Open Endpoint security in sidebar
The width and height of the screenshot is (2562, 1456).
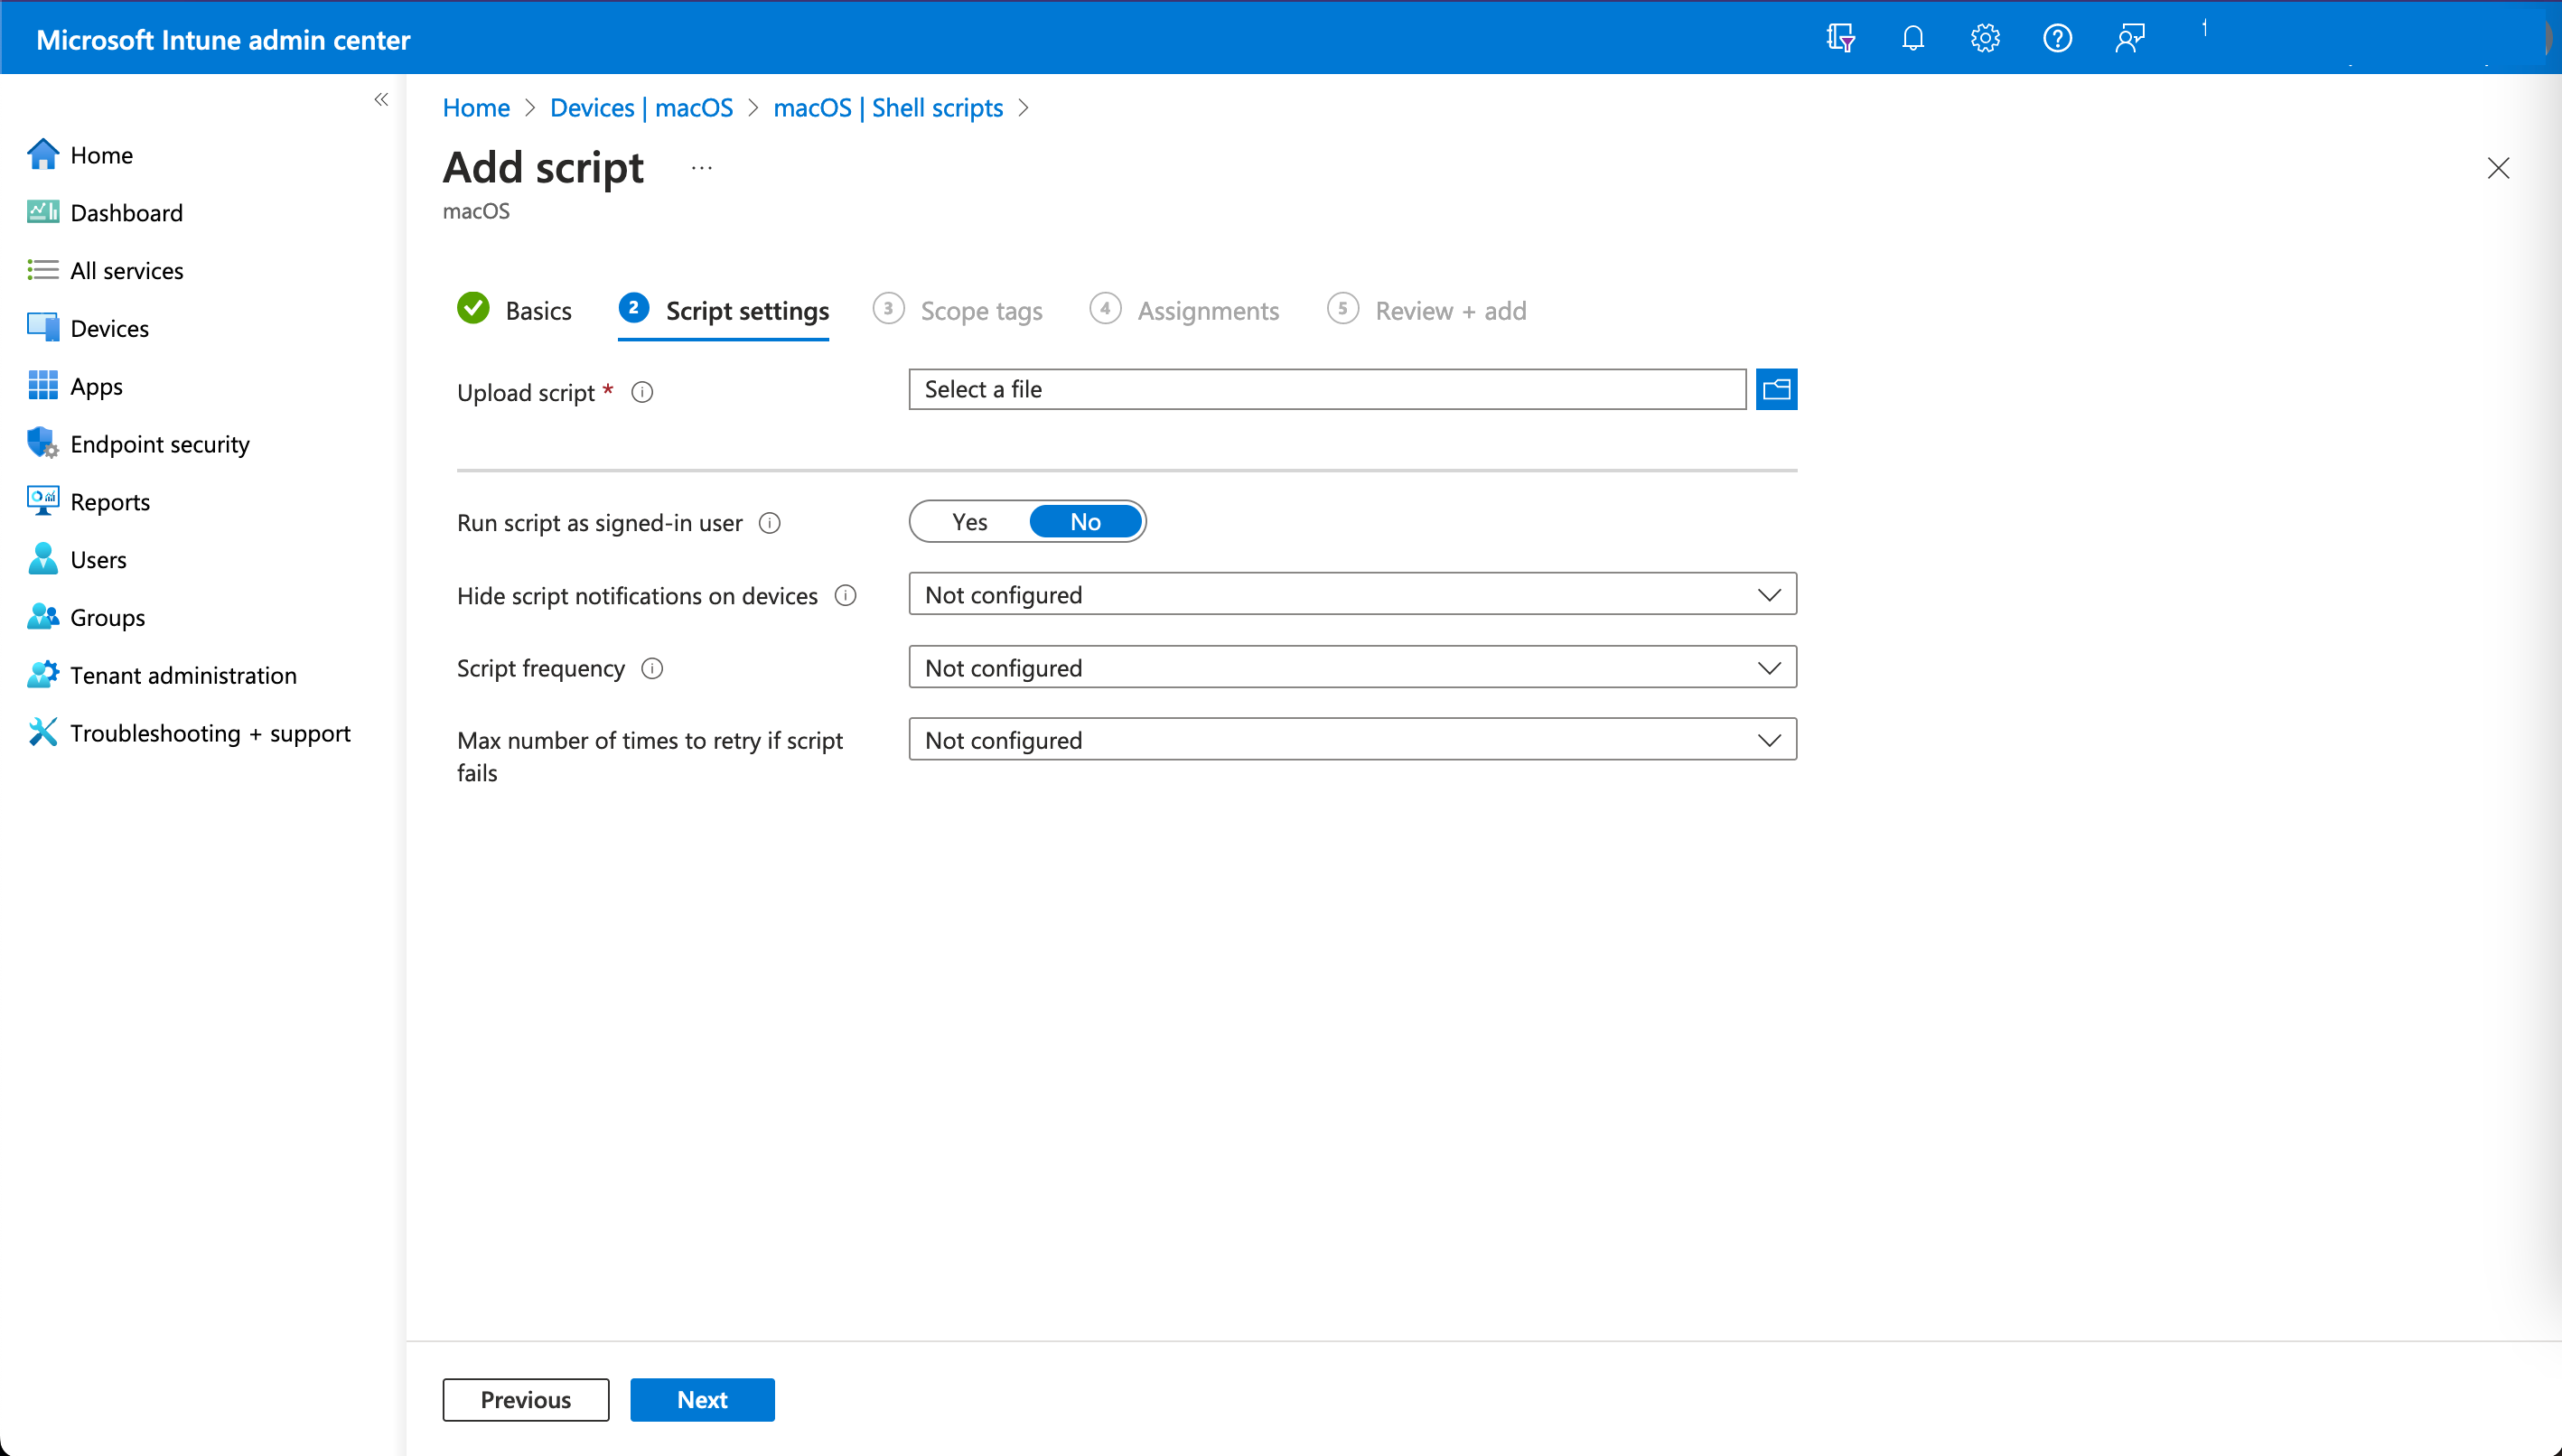[160, 444]
